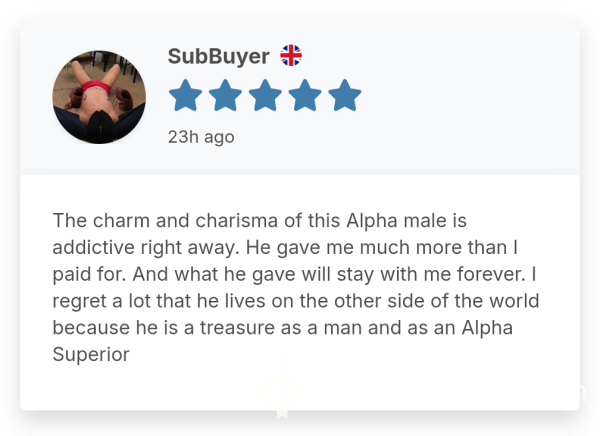600x436 pixels.
Task: Click the word 'Superior' ending the review
Action: click(91, 354)
